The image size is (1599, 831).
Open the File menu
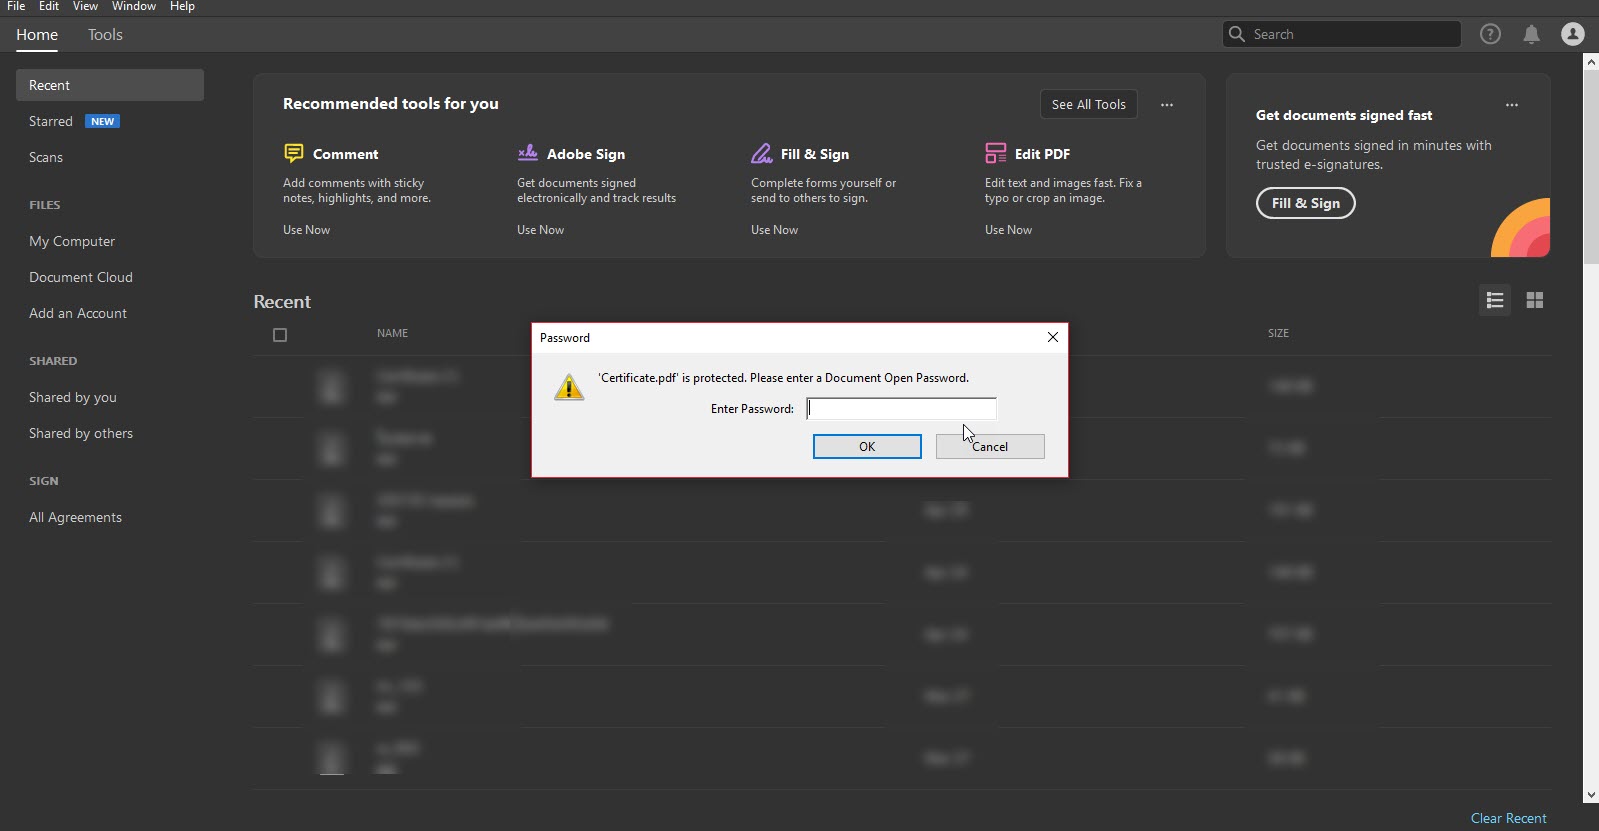tap(16, 6)
